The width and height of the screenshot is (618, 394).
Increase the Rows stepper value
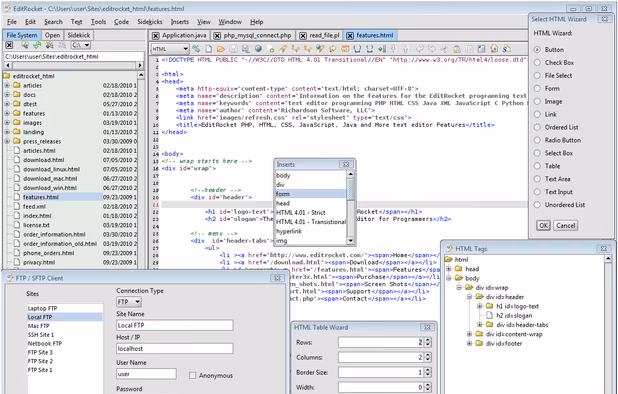(x=428, y=340)
